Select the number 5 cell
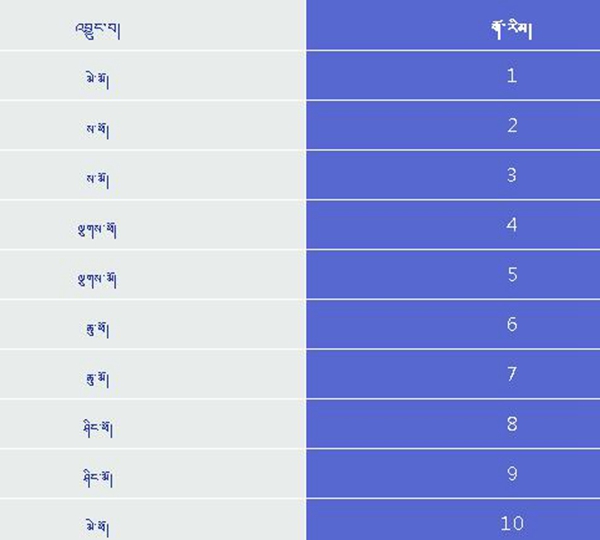This screenshot has width=600, height=540. 453,274
